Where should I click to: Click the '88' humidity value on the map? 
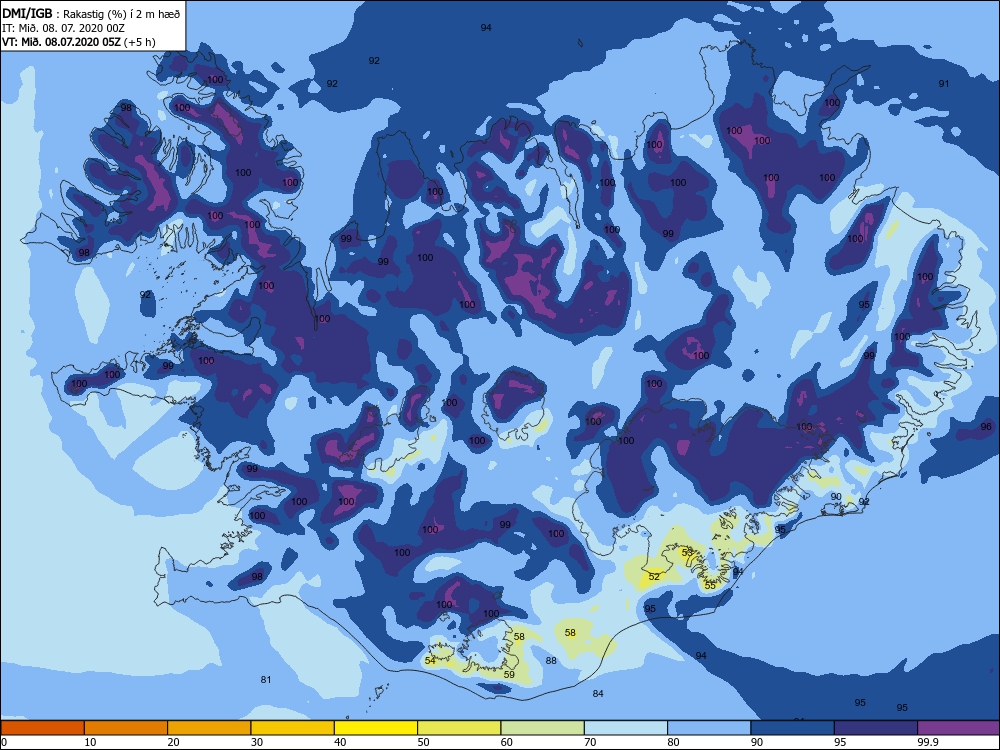(551, 661)
